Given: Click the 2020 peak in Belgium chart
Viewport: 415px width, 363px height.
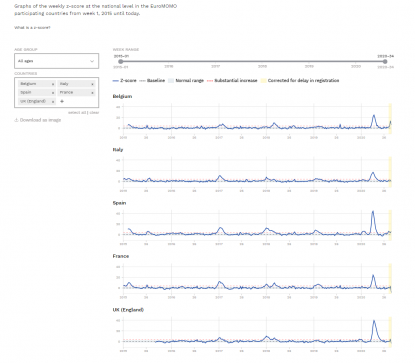Looking at the screenshot, I should click(x=374, y=116).
